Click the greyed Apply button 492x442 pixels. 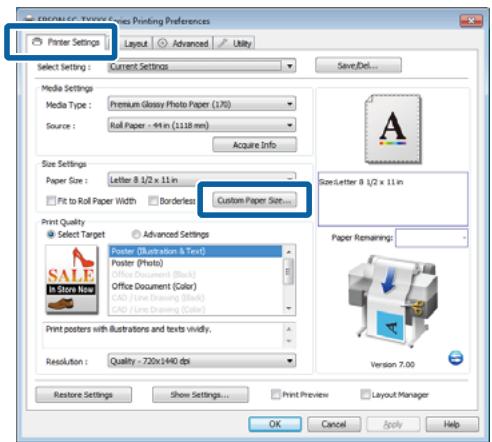tap(393, 424)
